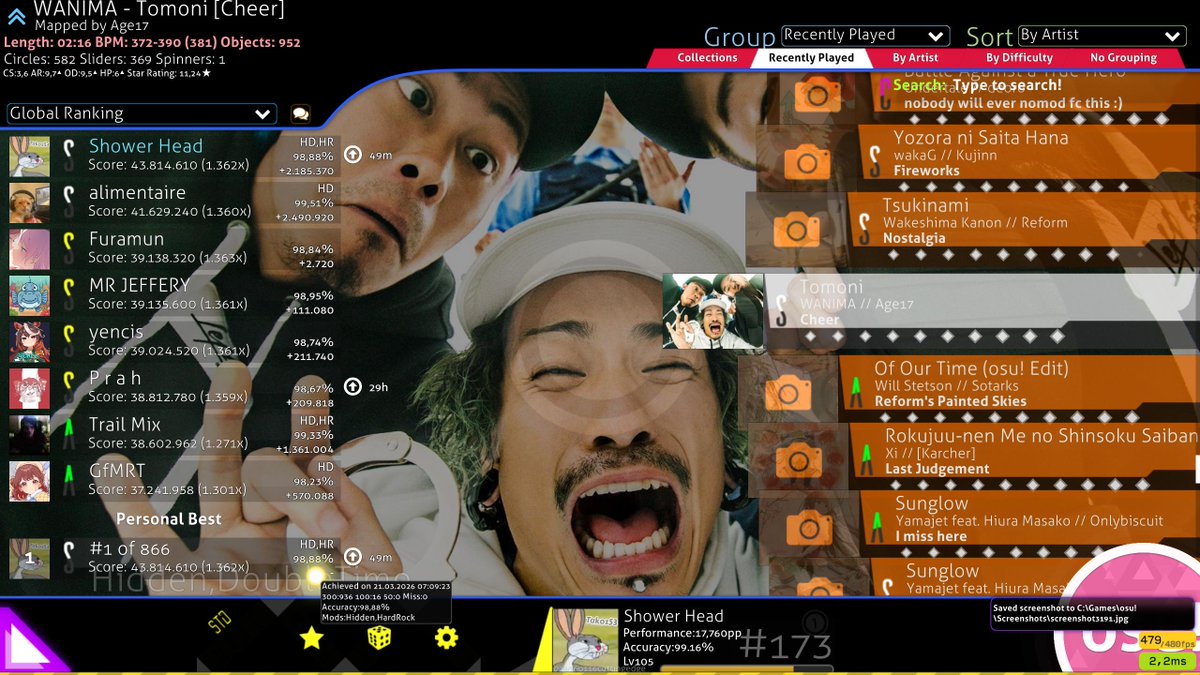Open Global Ranking dropdown
This screenshot has width=1200, height=675.
(141, 114)
